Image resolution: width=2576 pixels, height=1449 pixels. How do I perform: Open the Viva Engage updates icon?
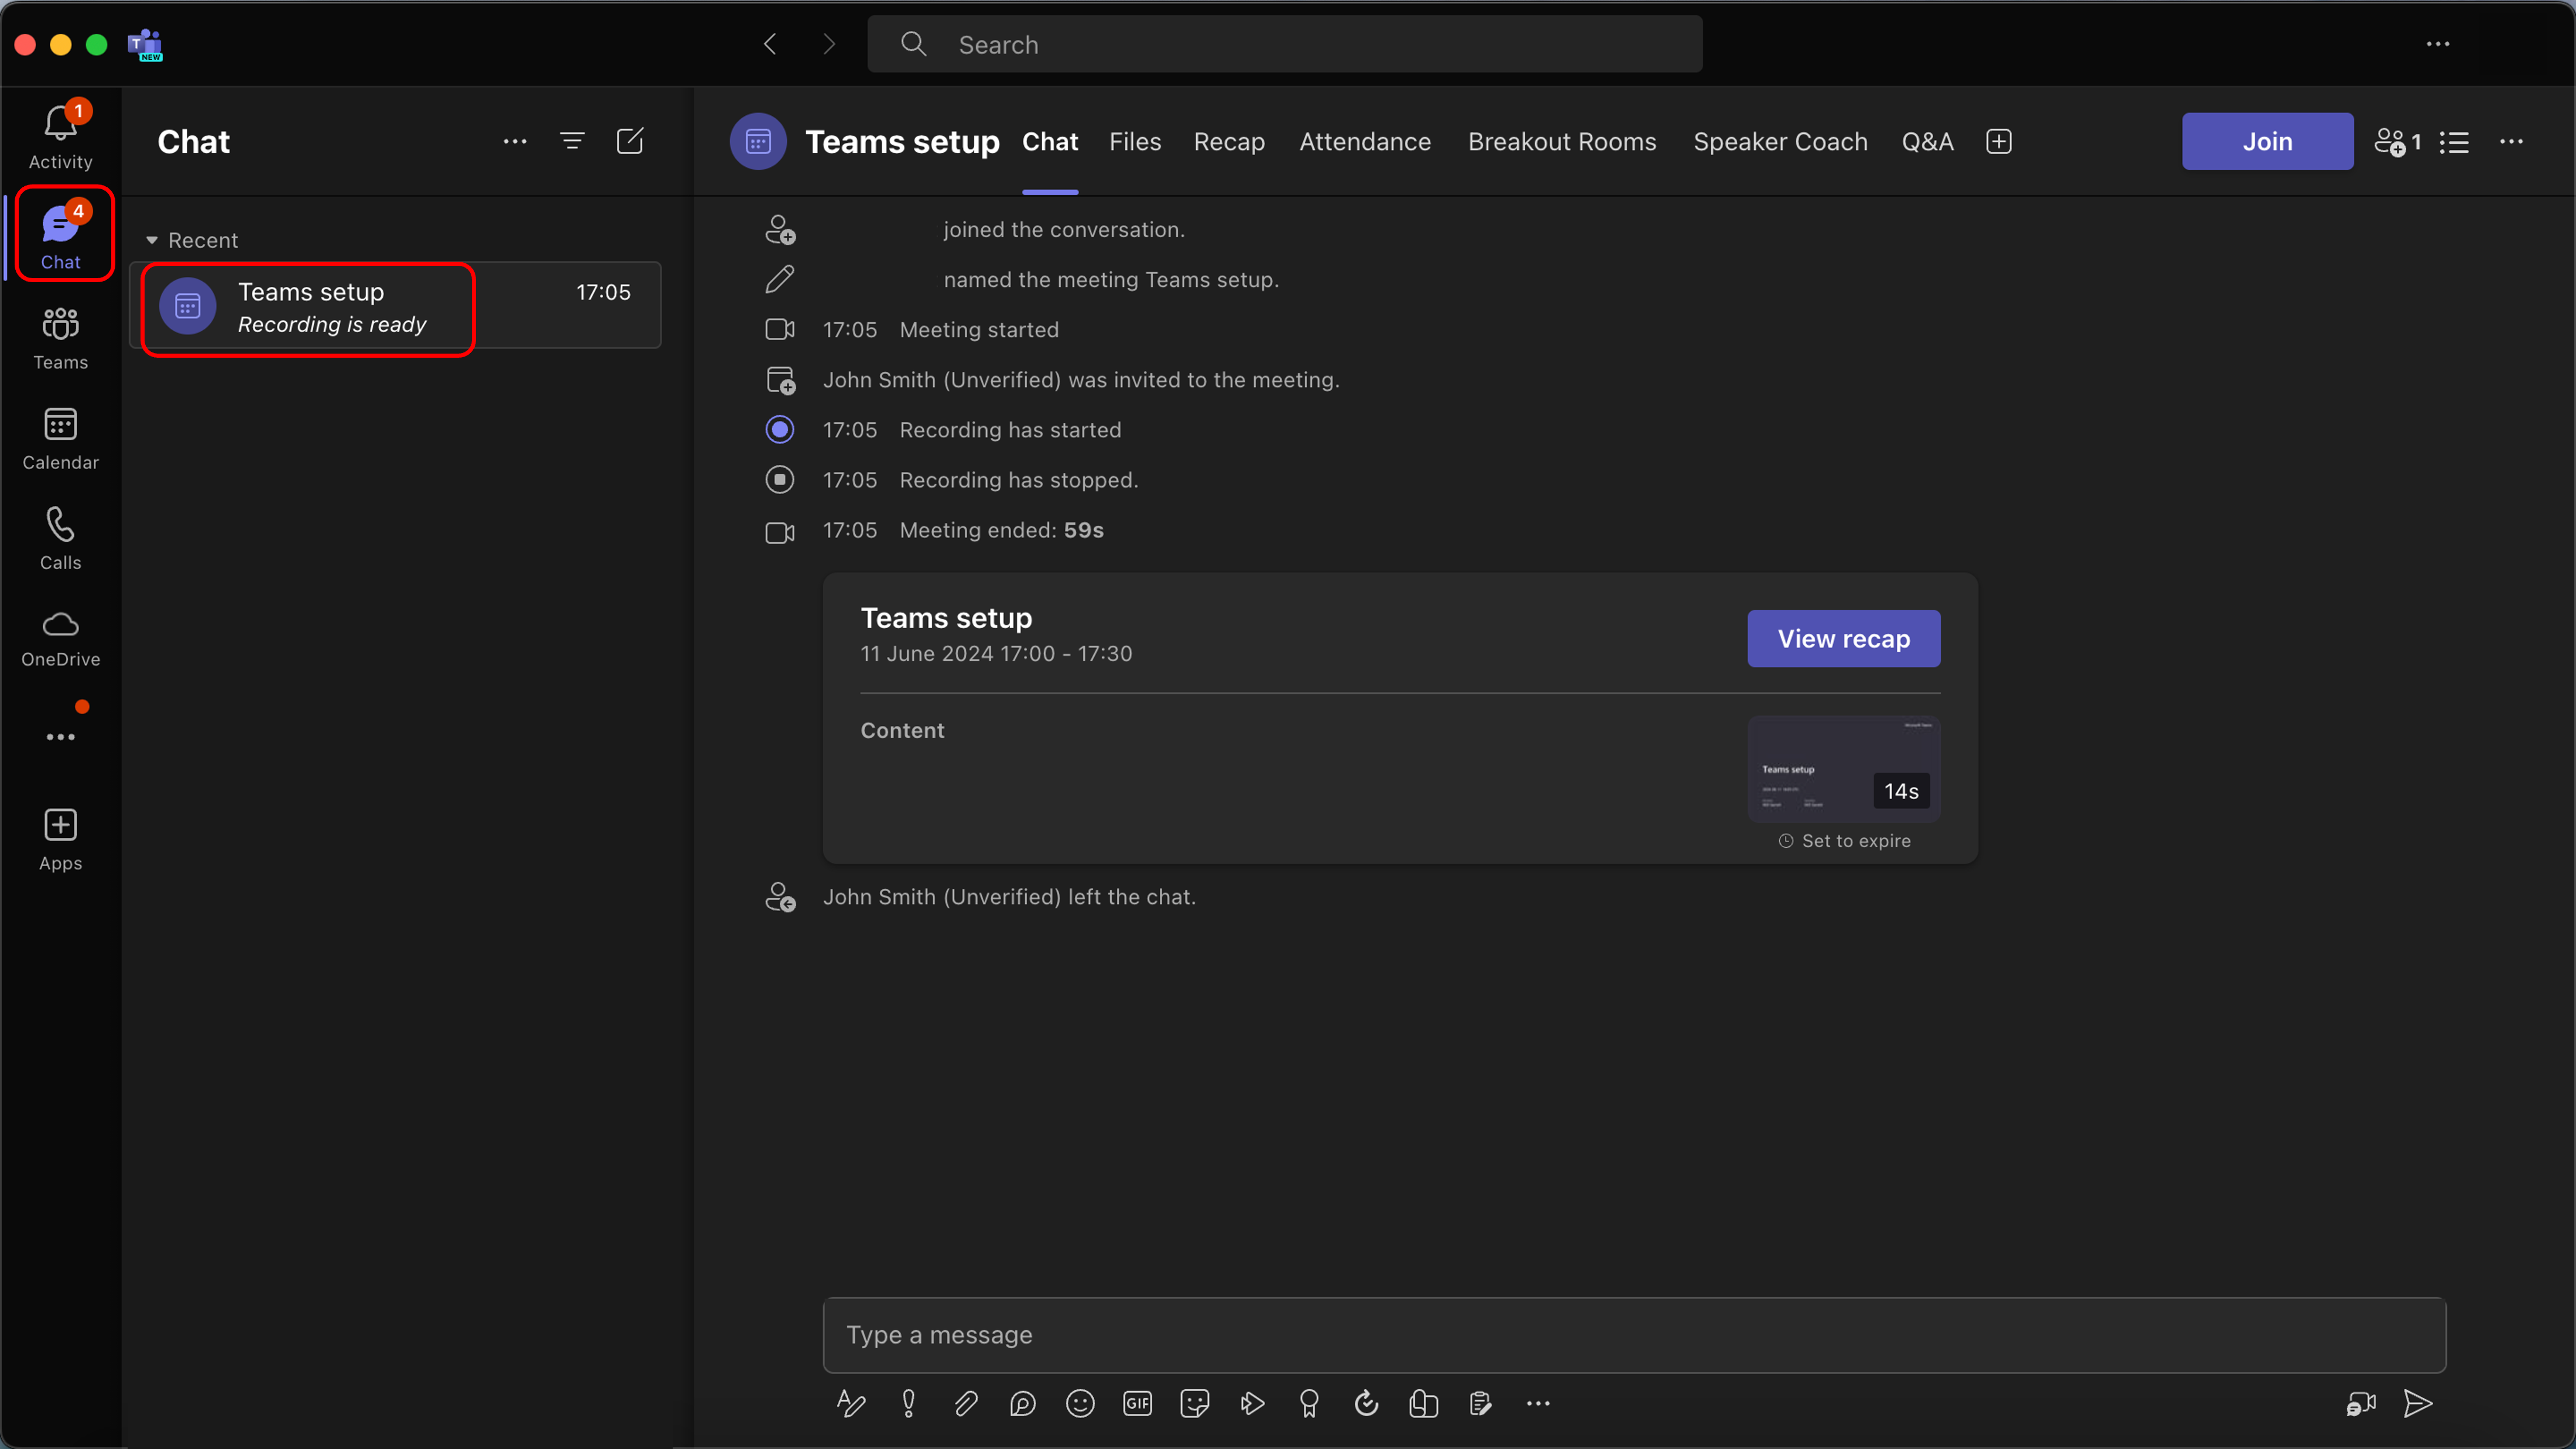point(1366,1404)
